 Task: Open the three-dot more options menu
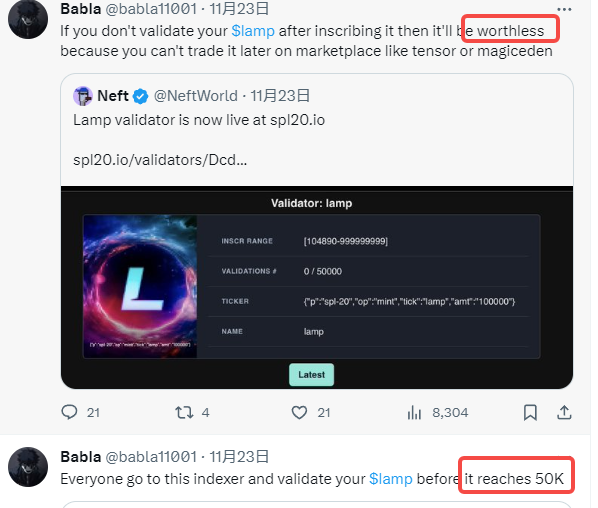click(564, 10)
